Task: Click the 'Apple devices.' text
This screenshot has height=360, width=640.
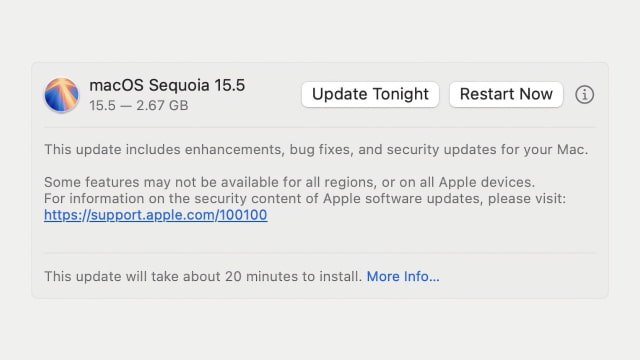Action: [x=487, y=182]
